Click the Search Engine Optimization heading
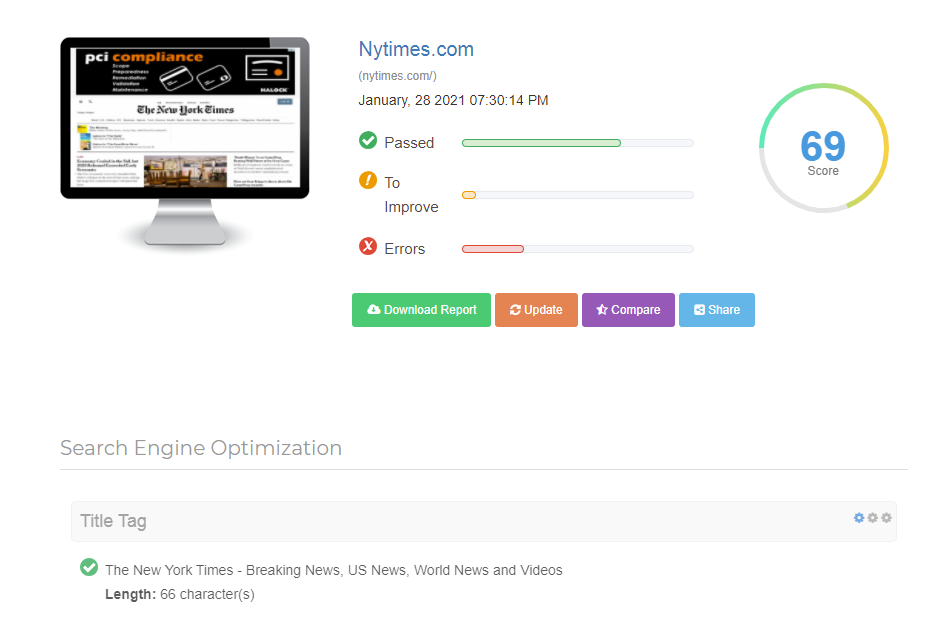 click(x=201, y=448)
